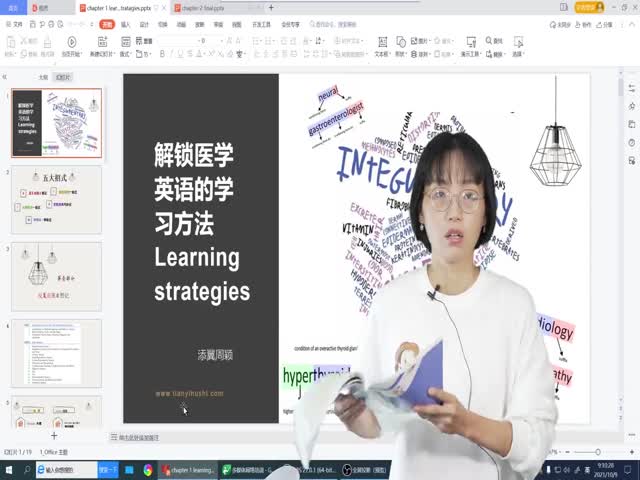The width and height of the screenshot is (640, 480).
Task: Open the 视图 (View) ribbon tab
Action: (x=236, y=24)
